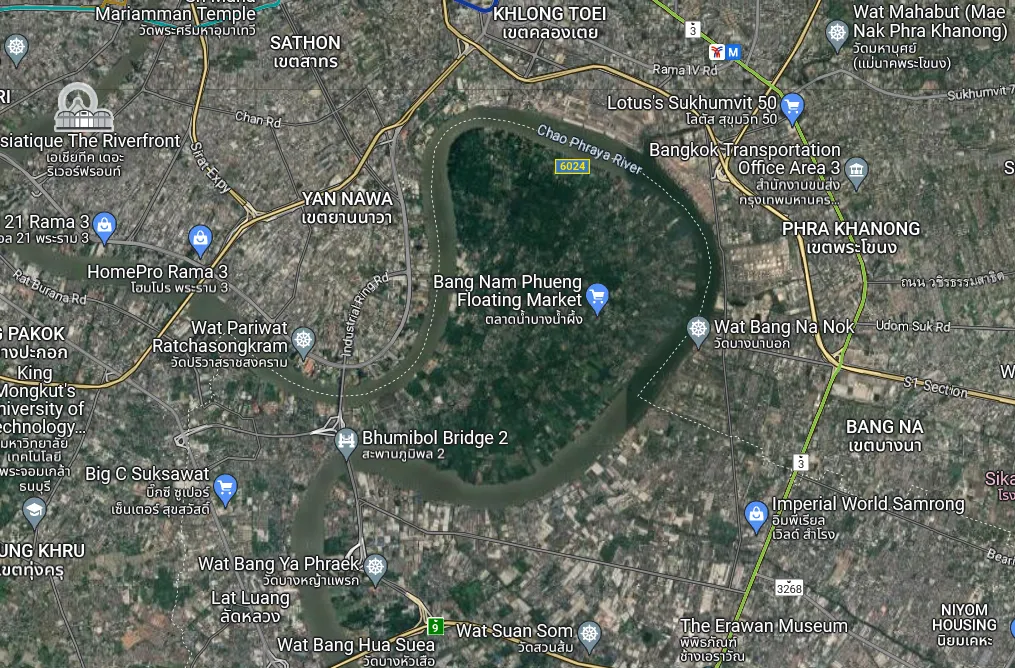
Task: Click the MRT station M icon
Action: tap(733, 52)
